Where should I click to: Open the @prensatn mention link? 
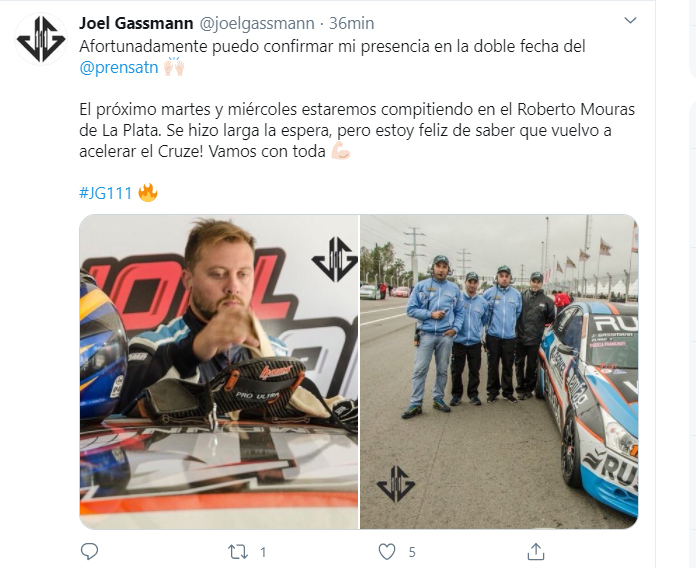[x=119, y=67]
